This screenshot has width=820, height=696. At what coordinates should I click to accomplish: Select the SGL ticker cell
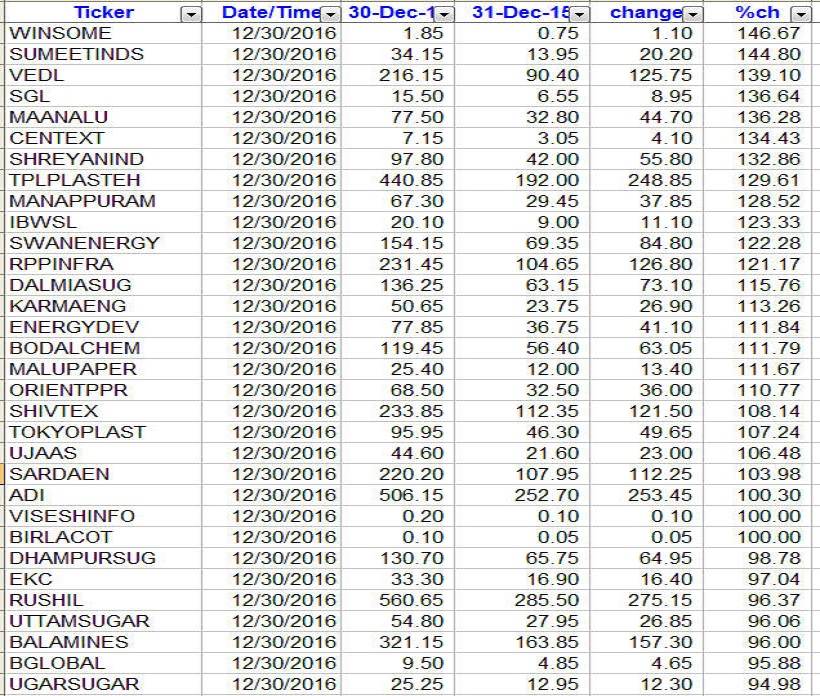[x=103, y=96]
